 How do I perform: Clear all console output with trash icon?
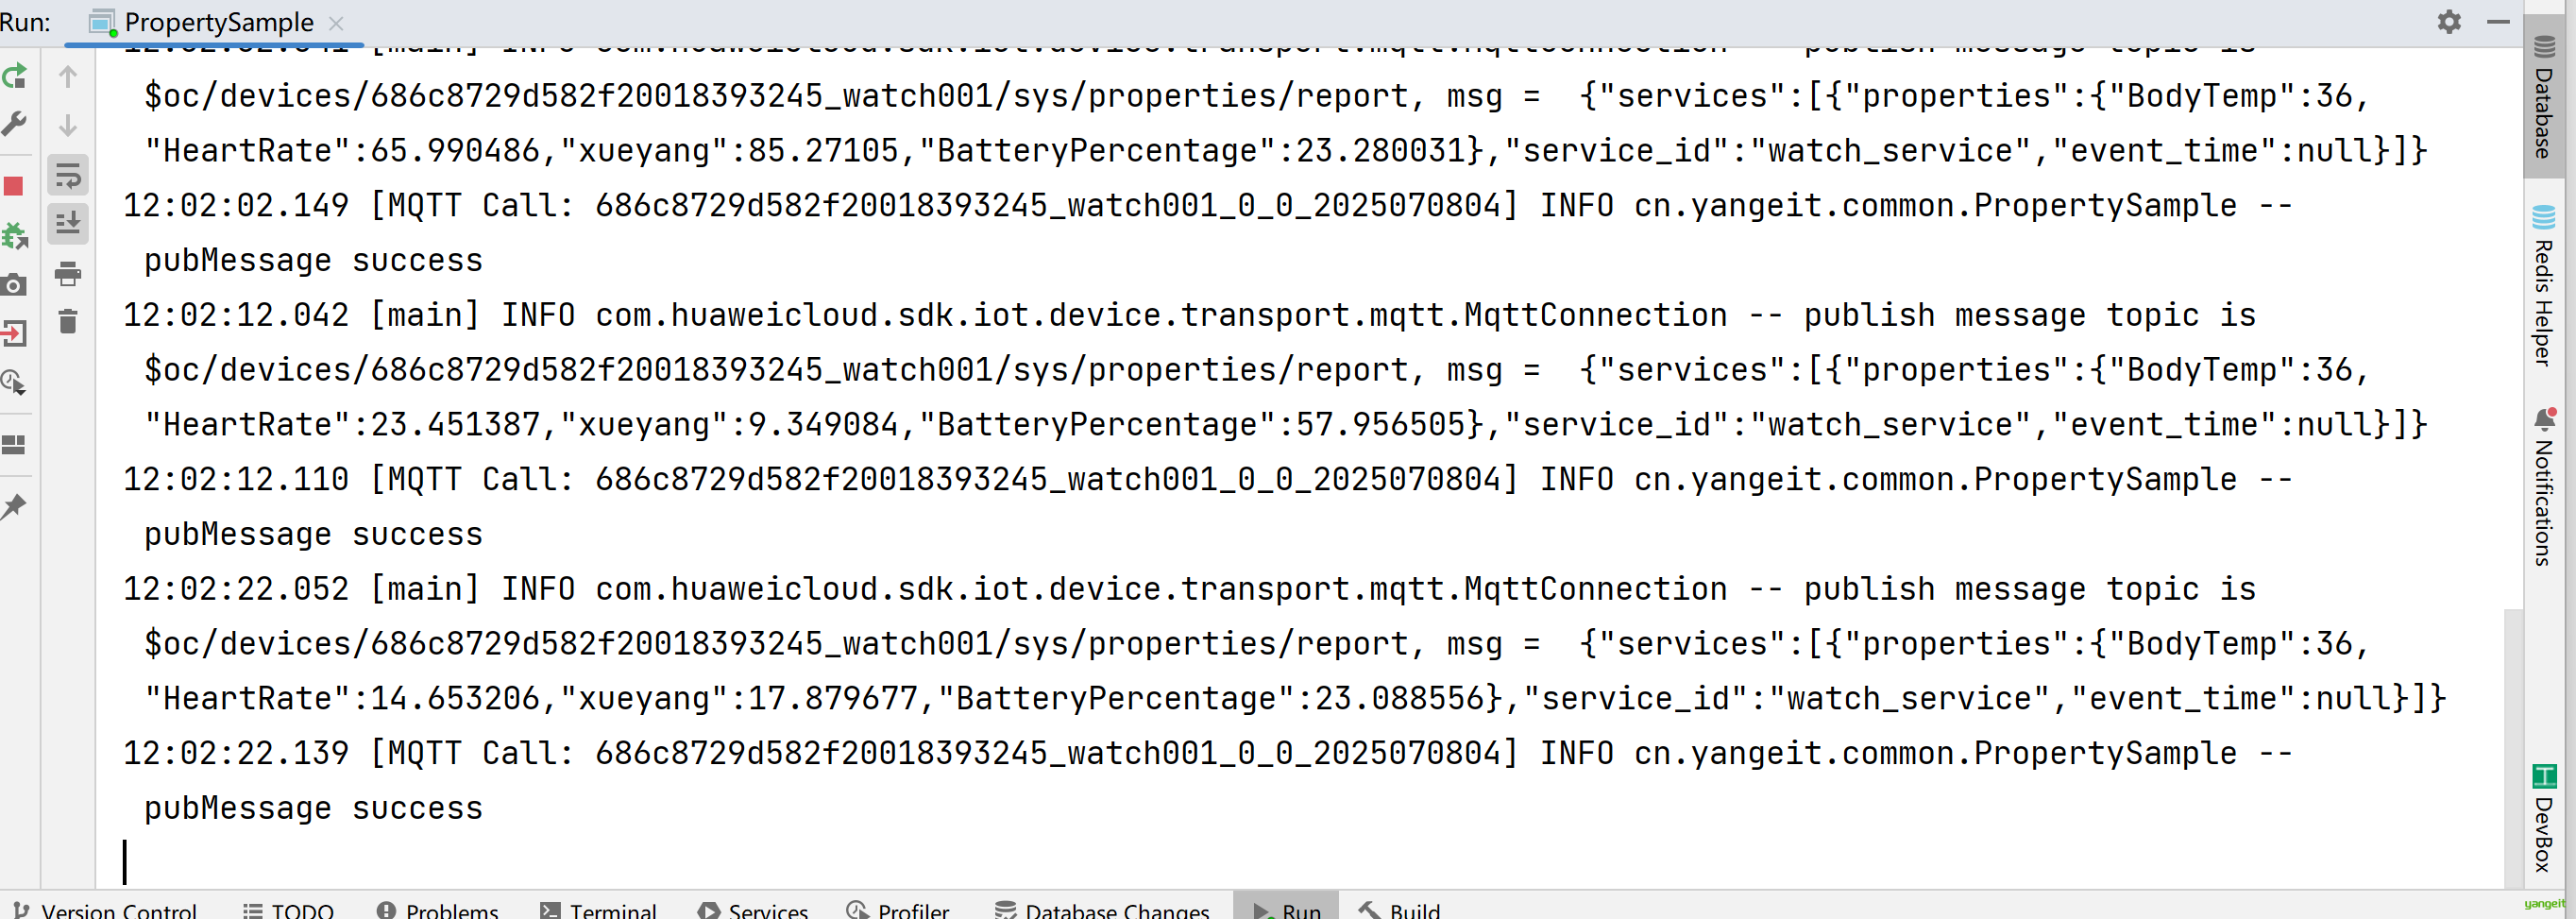[x=68, y=322]
